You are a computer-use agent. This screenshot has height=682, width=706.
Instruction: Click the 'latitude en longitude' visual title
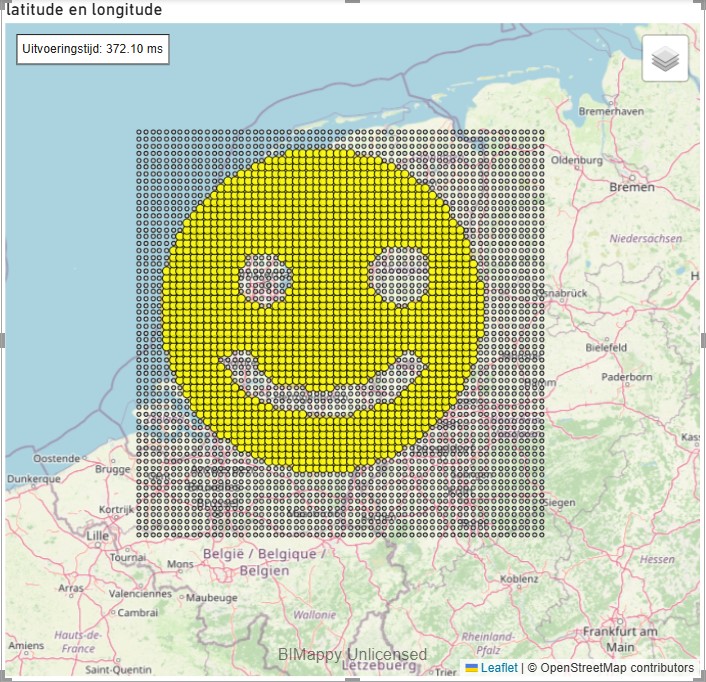tap(84, 9)
